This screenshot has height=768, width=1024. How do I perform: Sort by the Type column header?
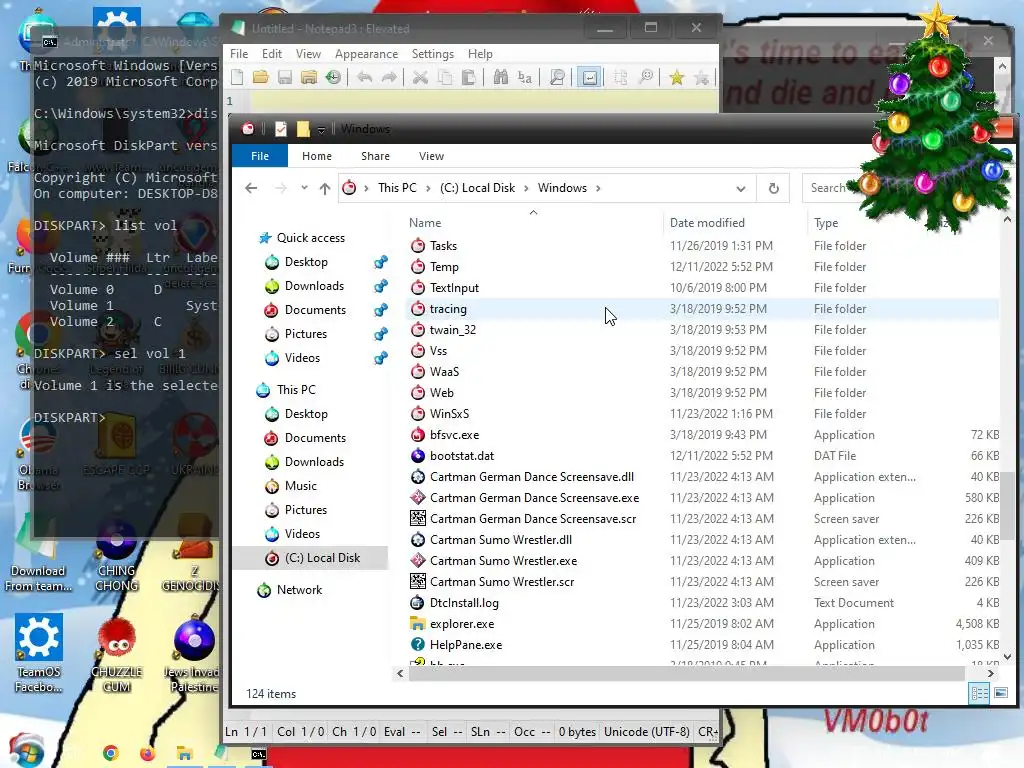[826, 223]
